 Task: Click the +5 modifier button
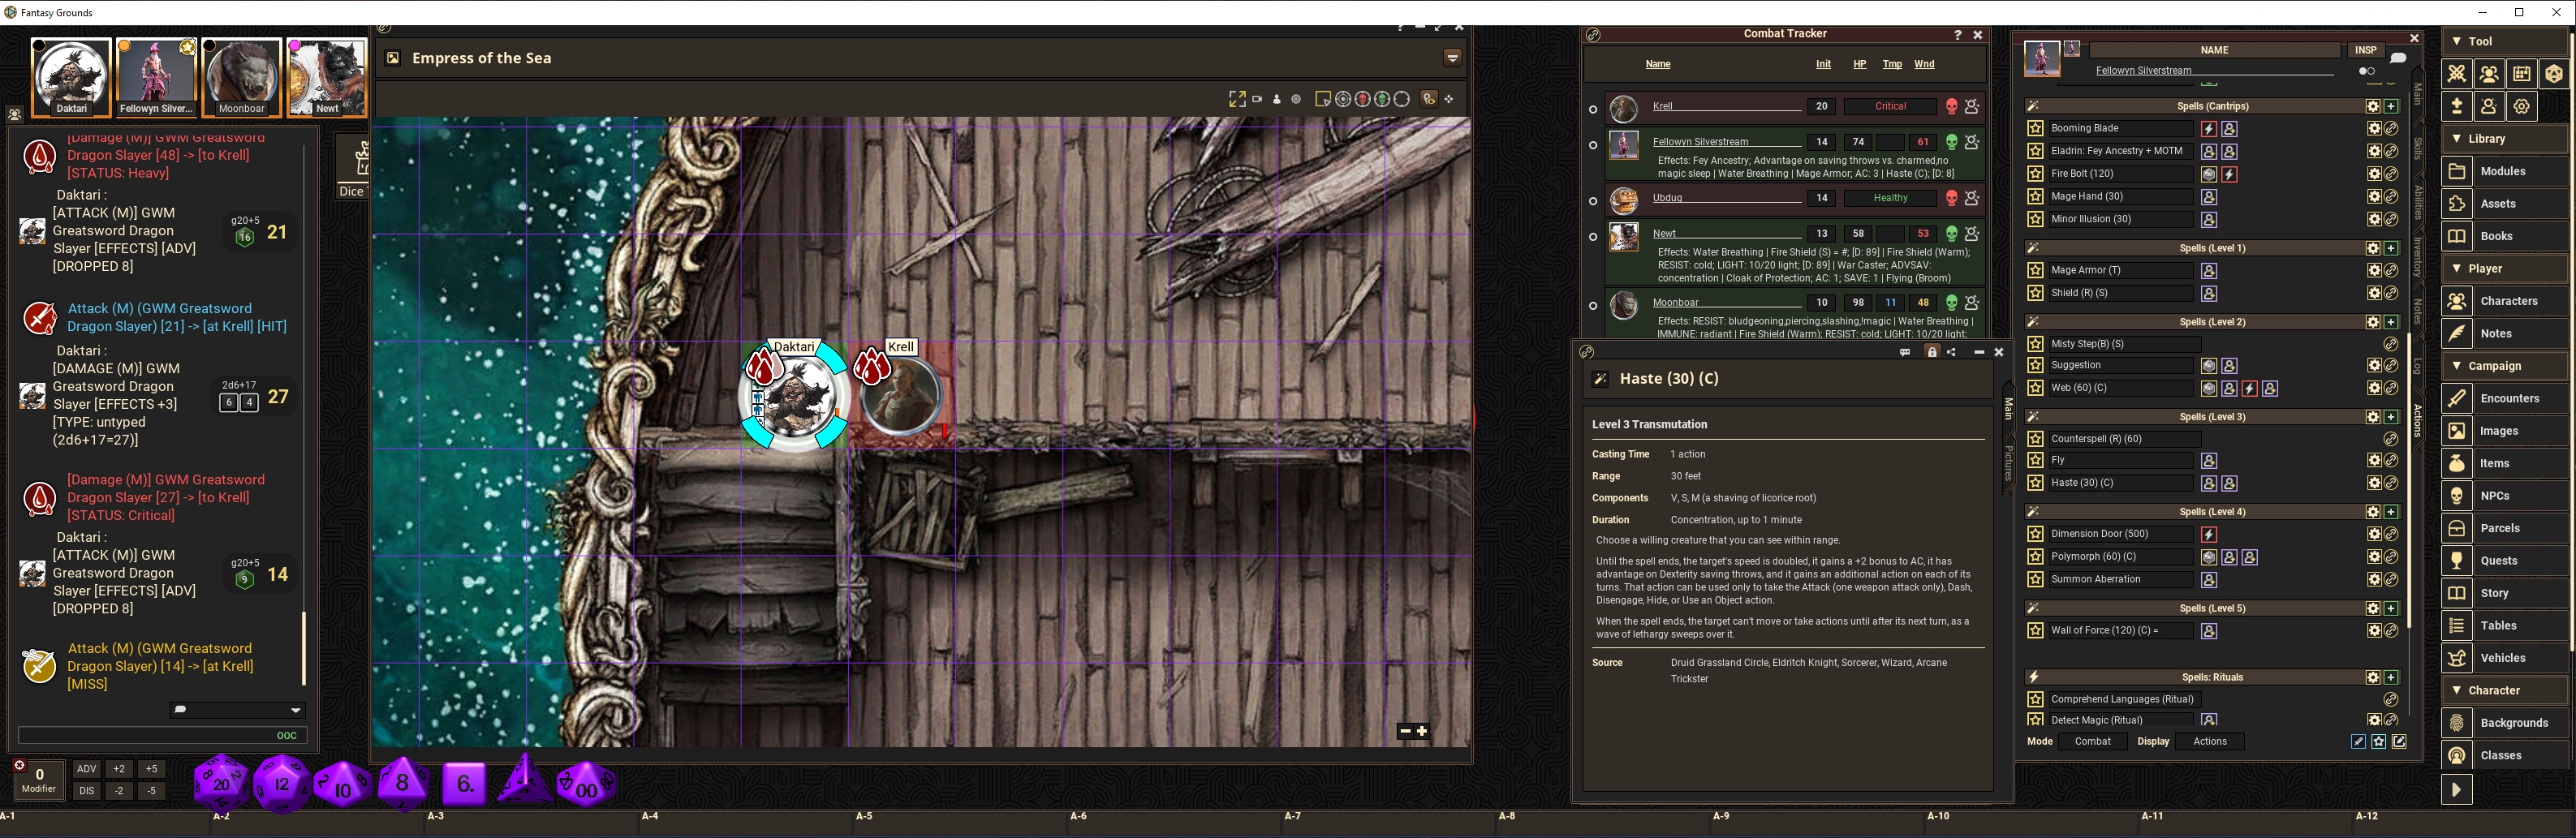pyautogui.click(x=151, y=770)
